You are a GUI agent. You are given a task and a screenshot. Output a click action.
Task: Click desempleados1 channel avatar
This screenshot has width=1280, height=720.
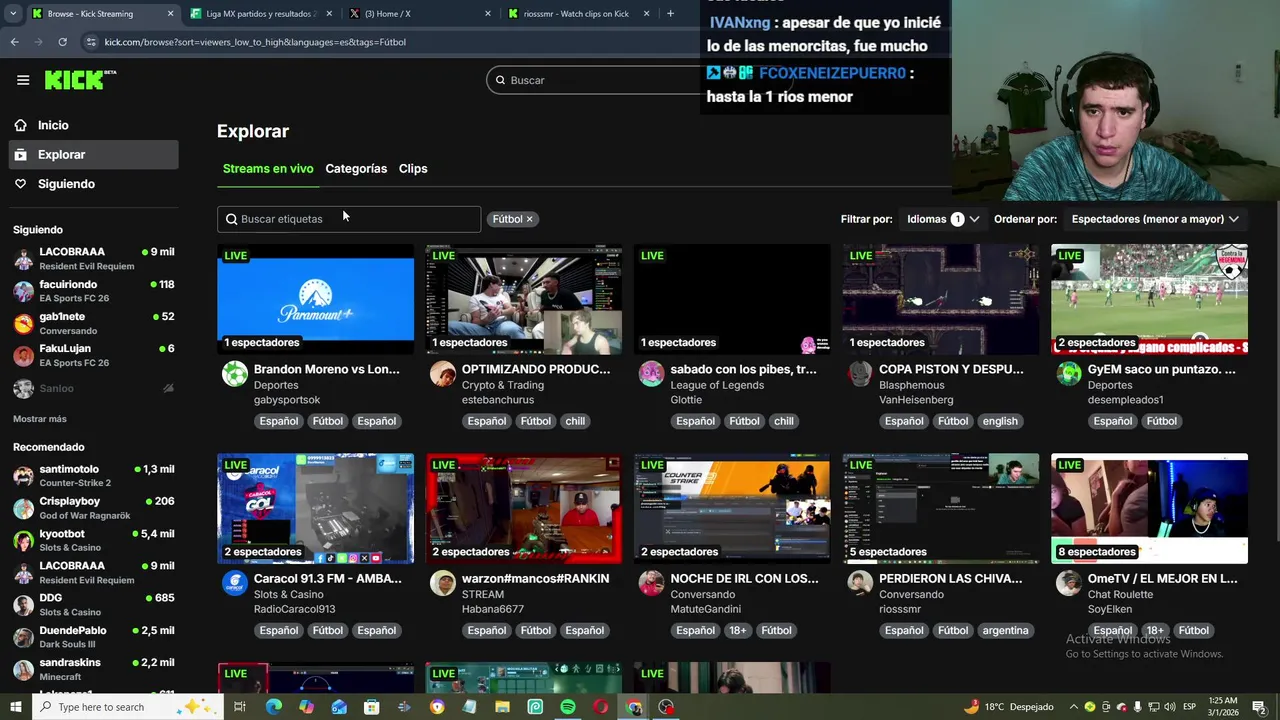pos(1069,374)
